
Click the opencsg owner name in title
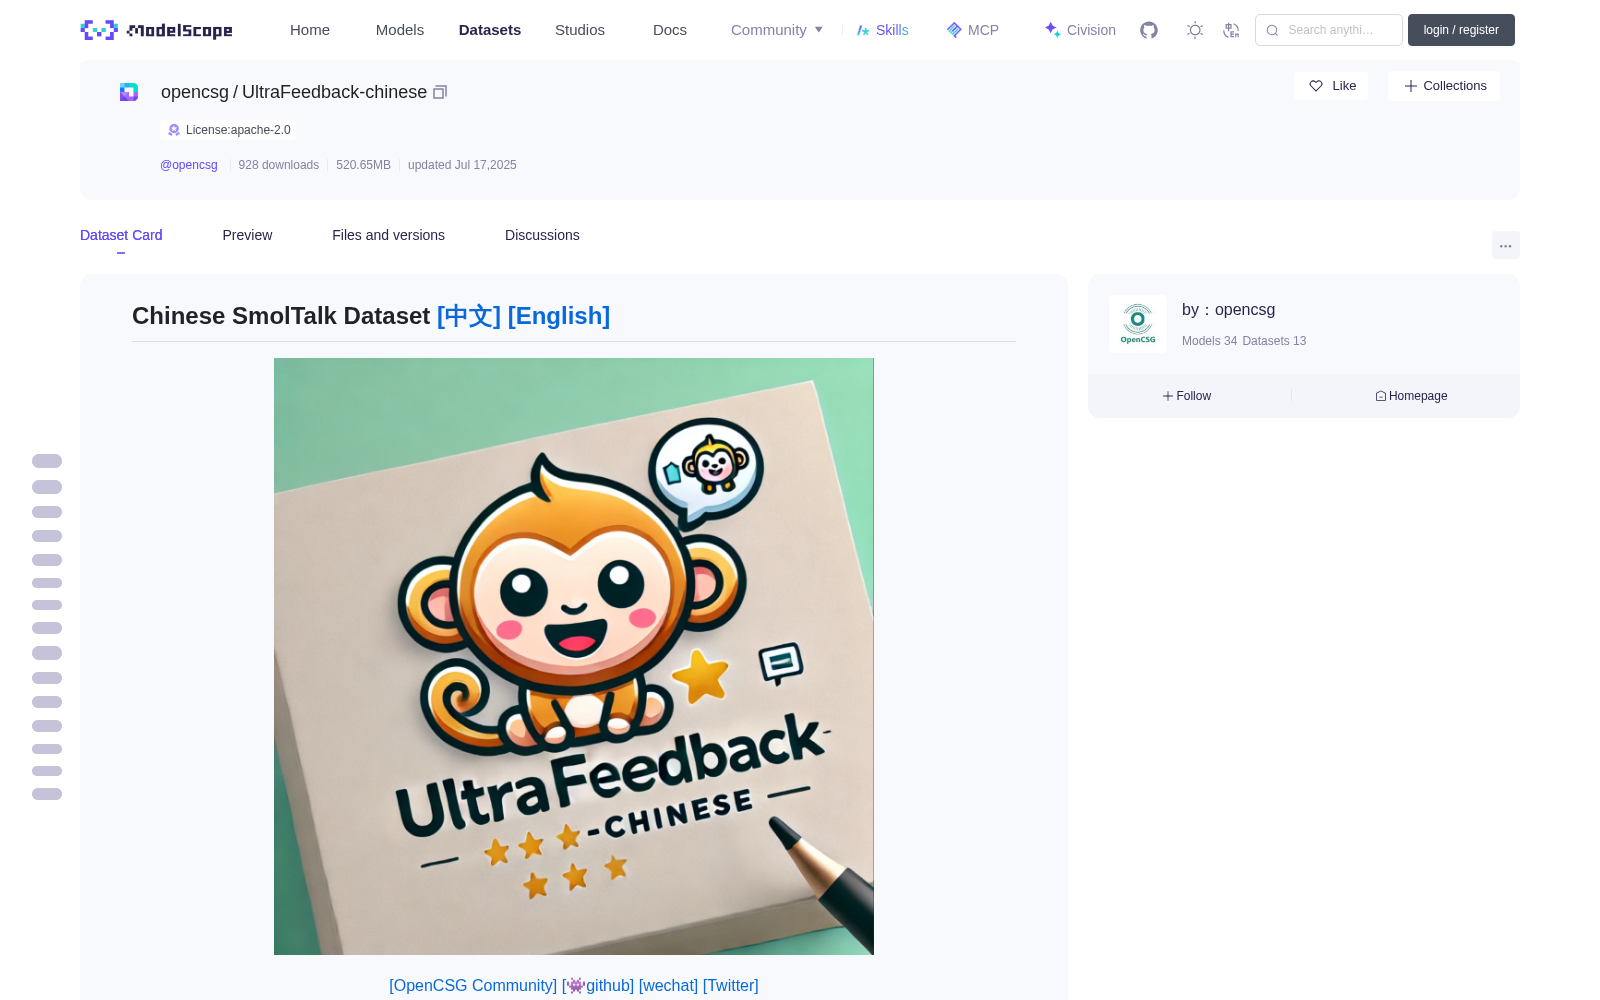pos(195,92)
